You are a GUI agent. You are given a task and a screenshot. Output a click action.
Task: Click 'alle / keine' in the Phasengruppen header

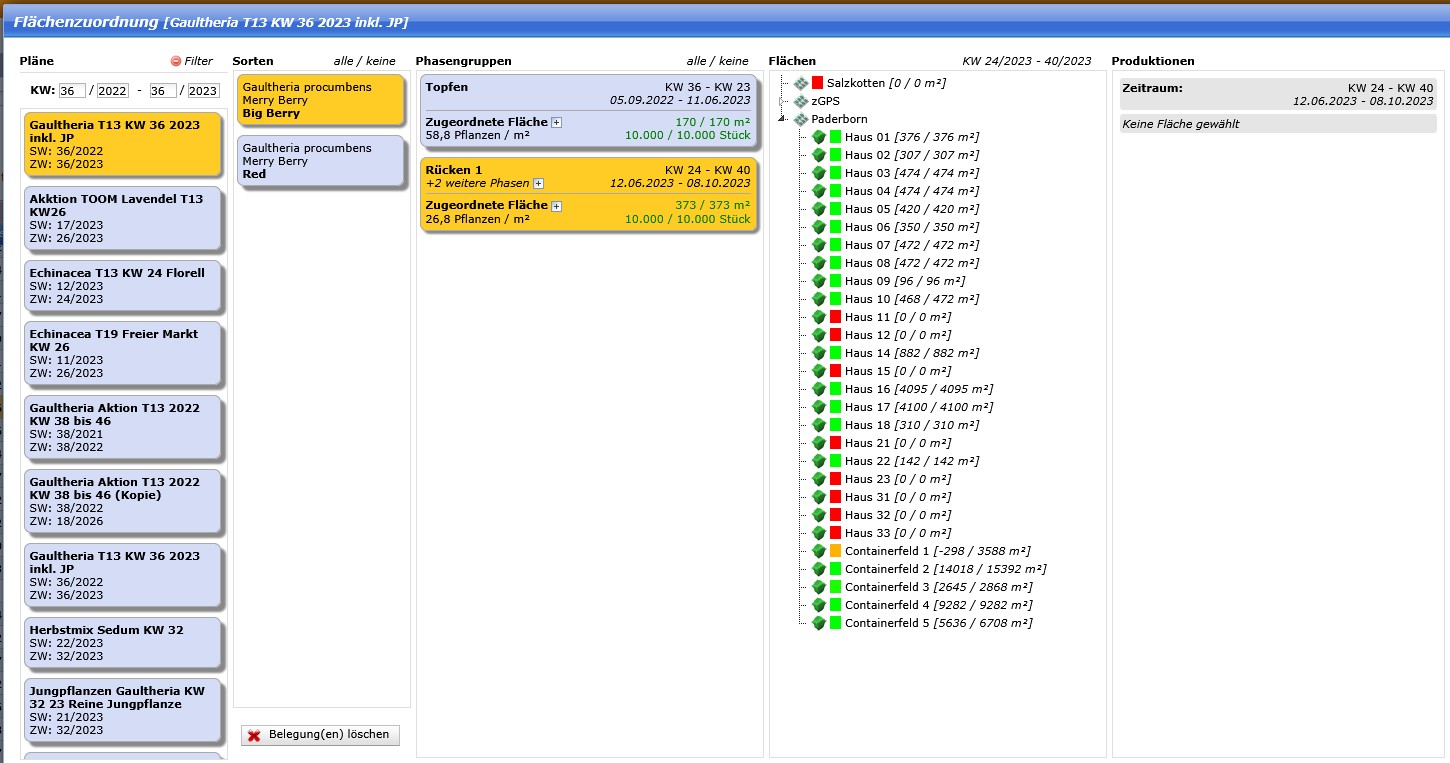click(717, 61)
